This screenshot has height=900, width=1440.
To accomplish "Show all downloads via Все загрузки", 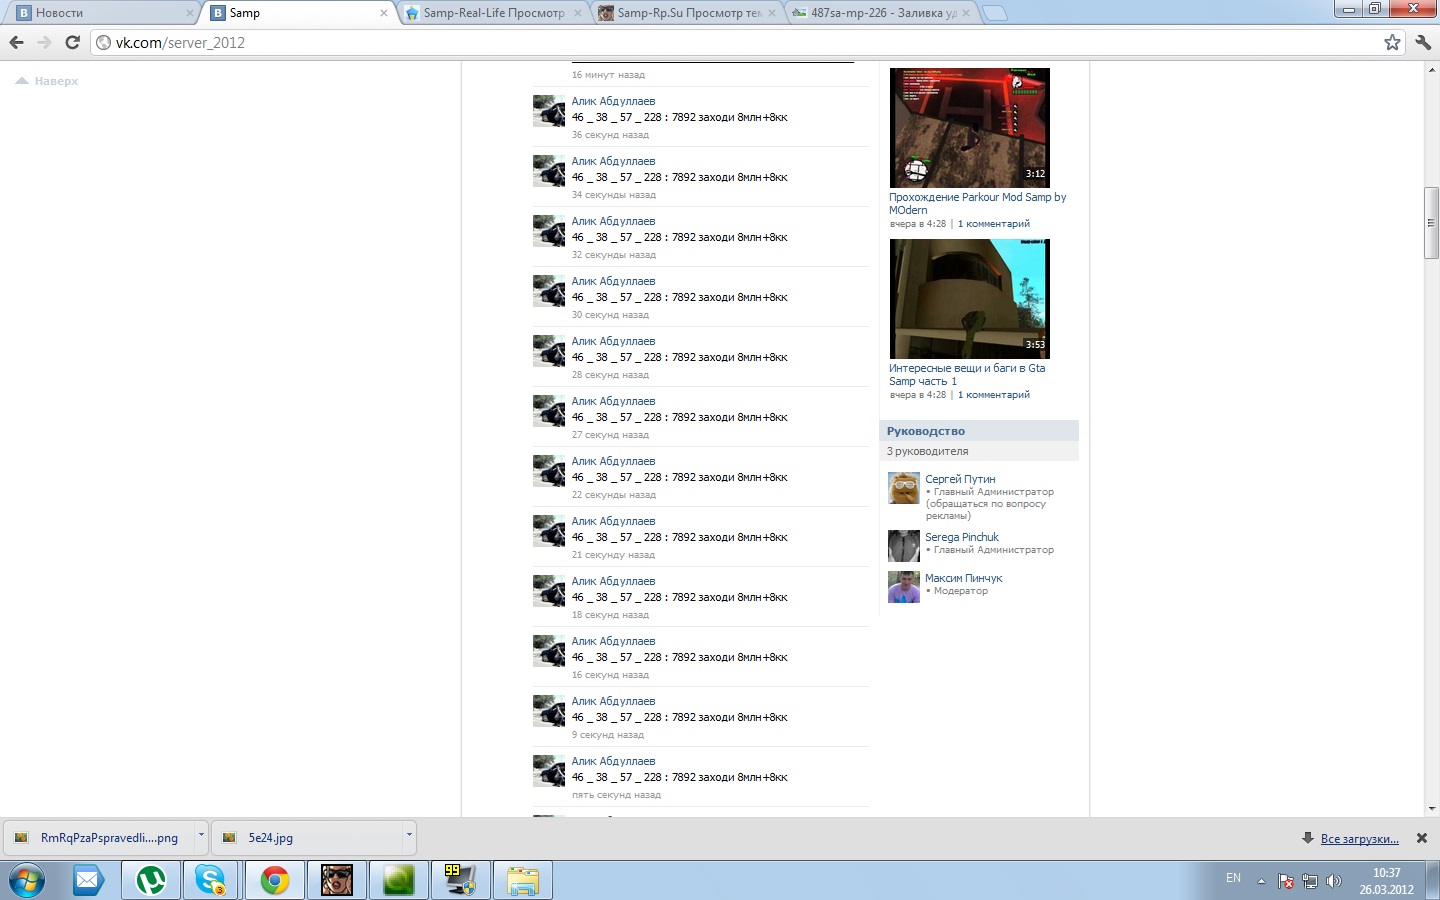I will pos(1360,839).
